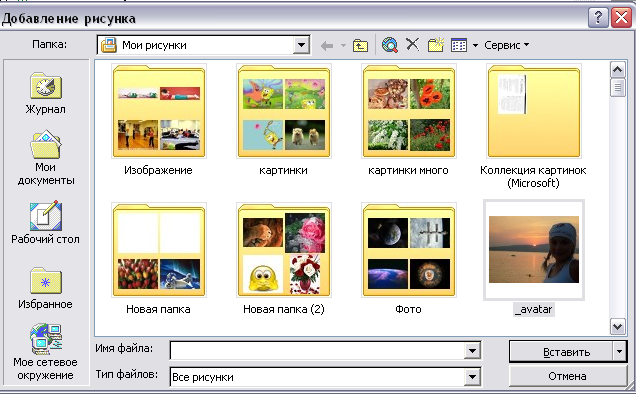Create a new folder with toolbar icon

pyautogui.click(x=436, y=45)
